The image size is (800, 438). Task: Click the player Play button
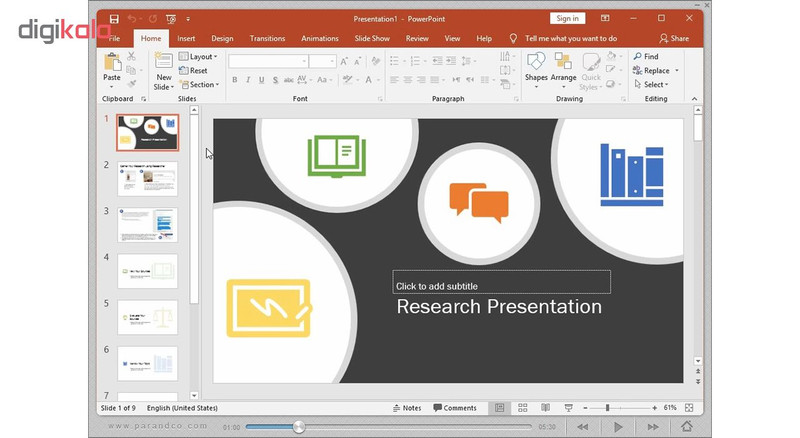point(618,427)
